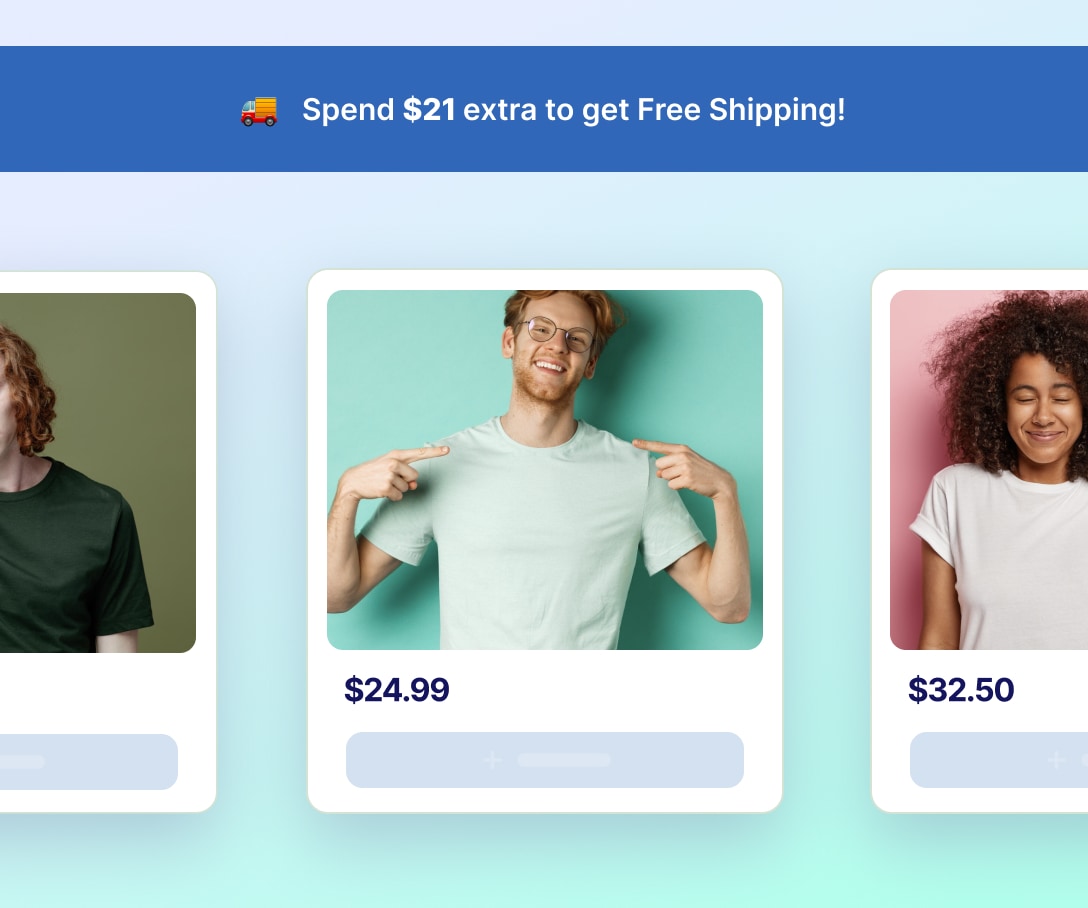Click the add-to-cart button on the $24.99 product
The height and width of the screenshot is (908, 1088).
[545, 760]
